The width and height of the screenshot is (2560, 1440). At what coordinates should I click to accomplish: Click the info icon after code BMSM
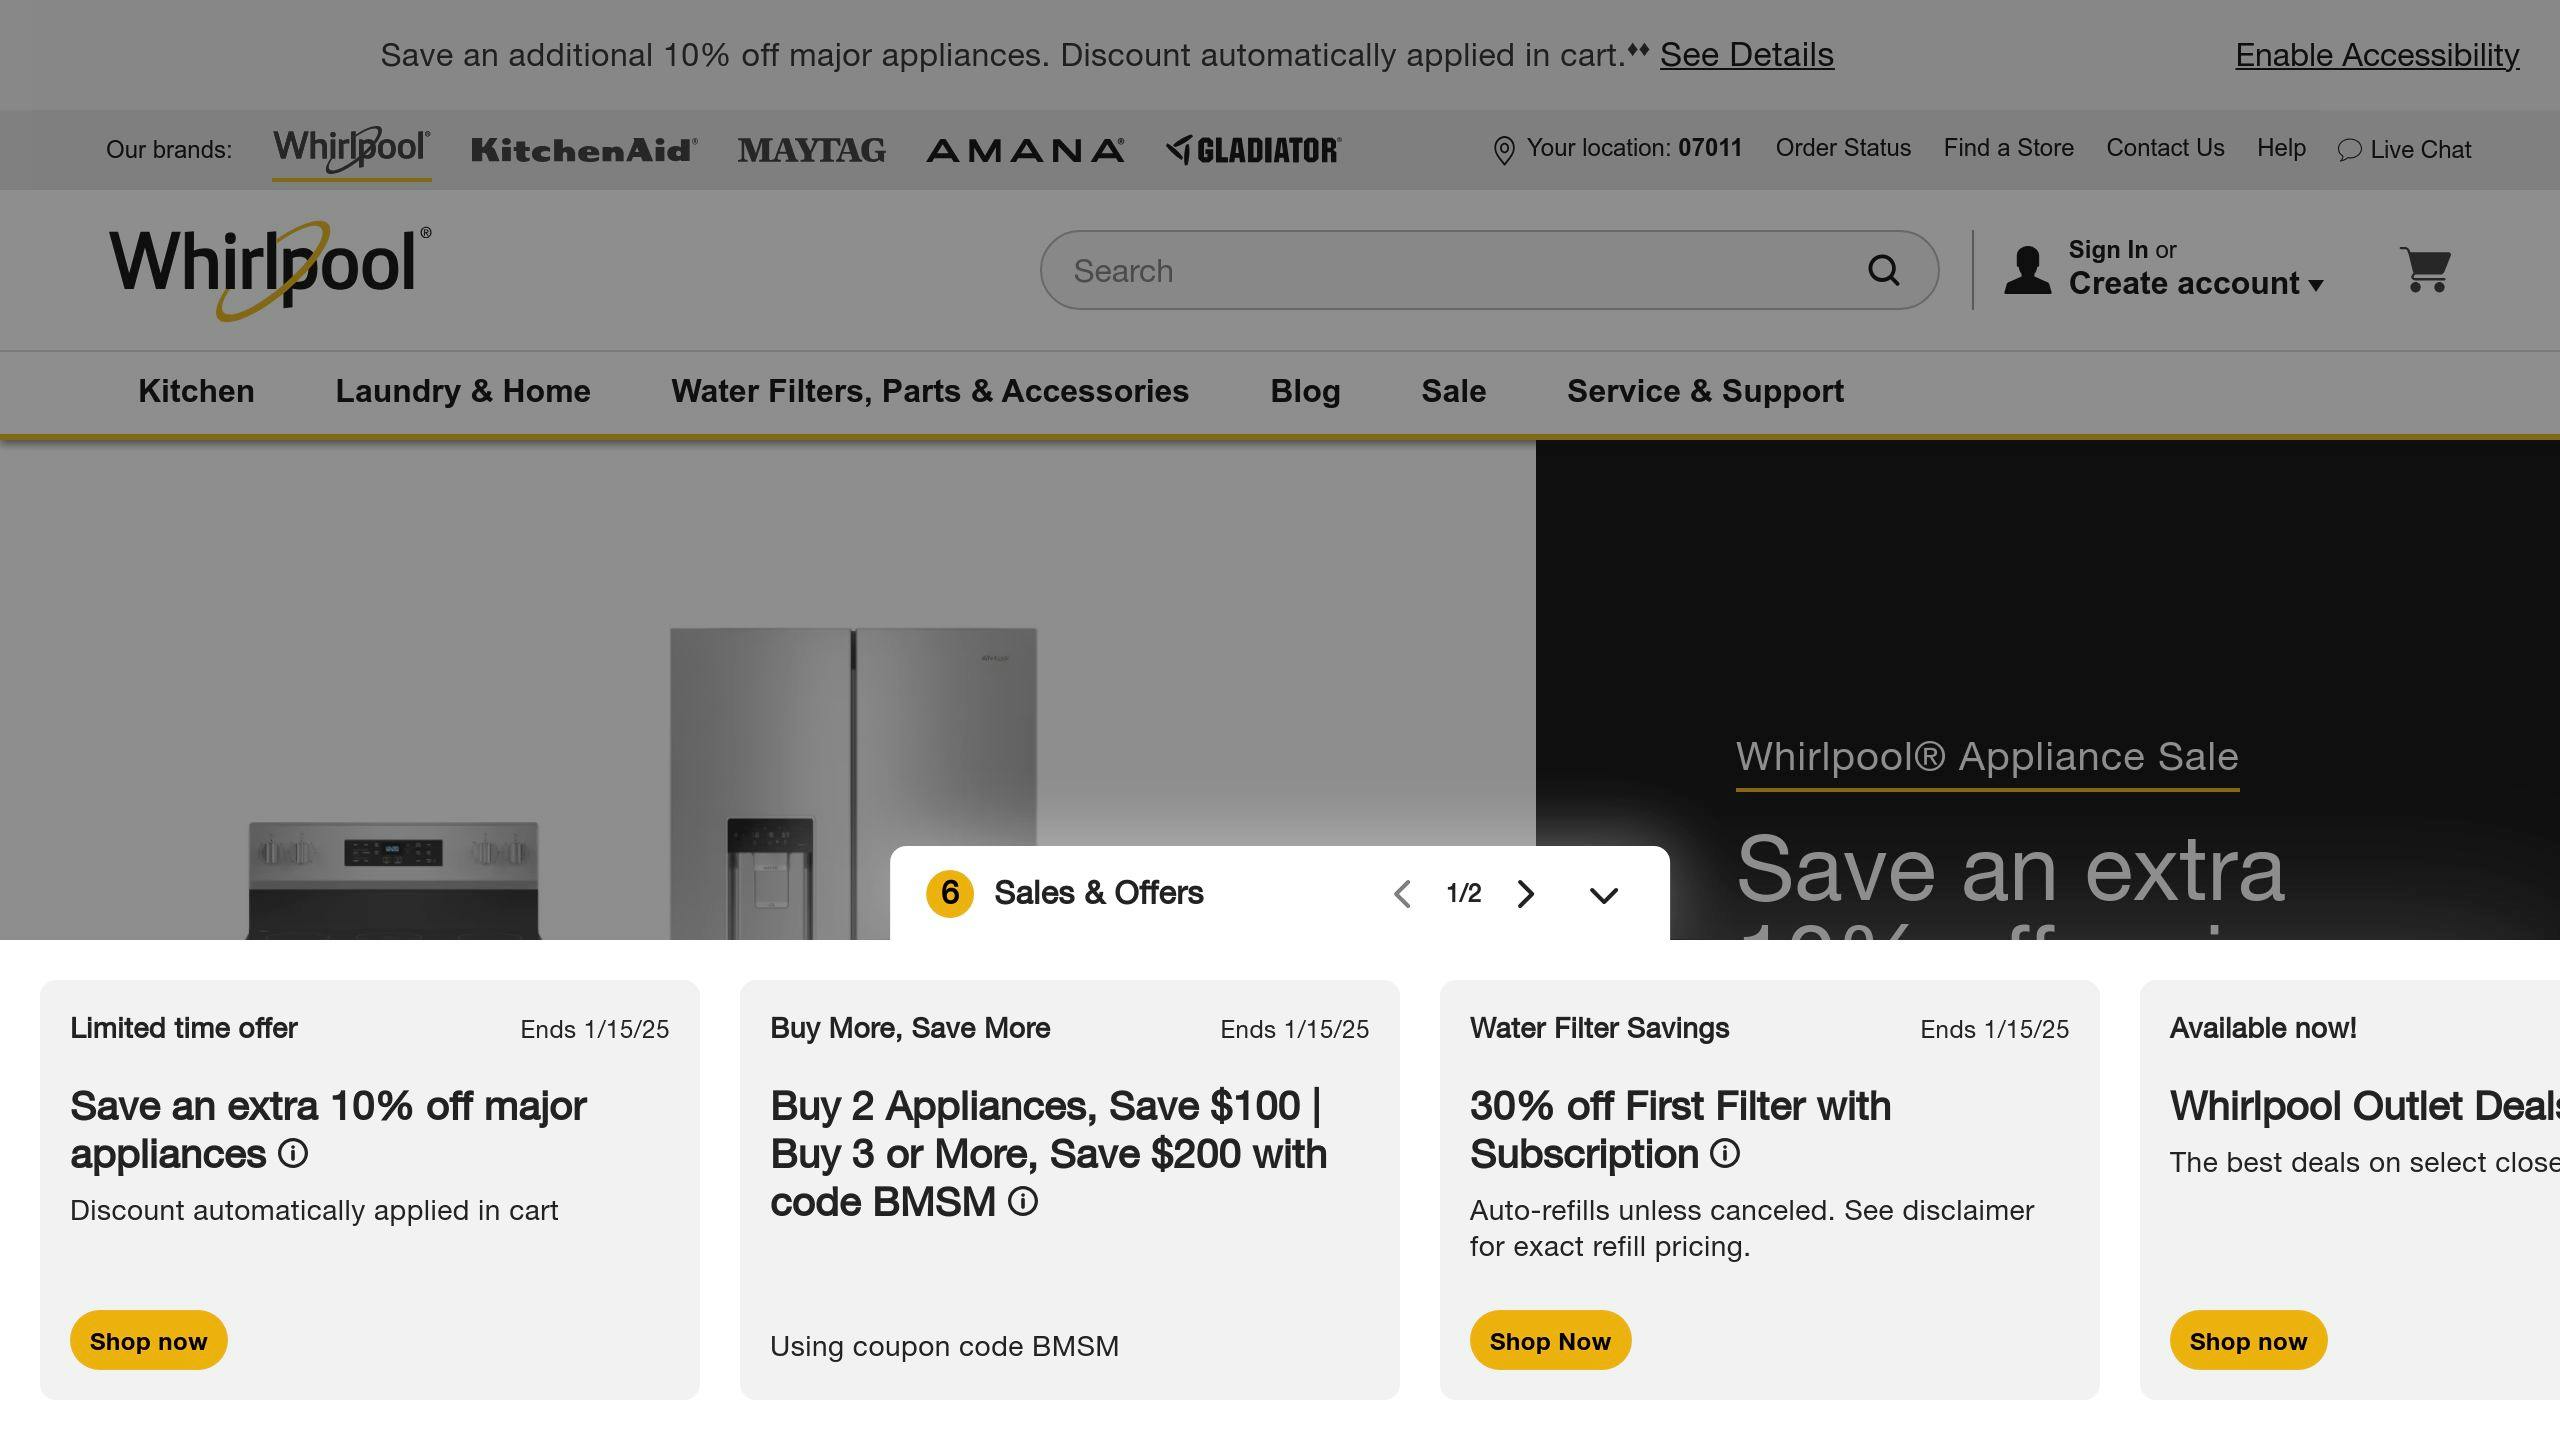(x=1023, y=1202)
